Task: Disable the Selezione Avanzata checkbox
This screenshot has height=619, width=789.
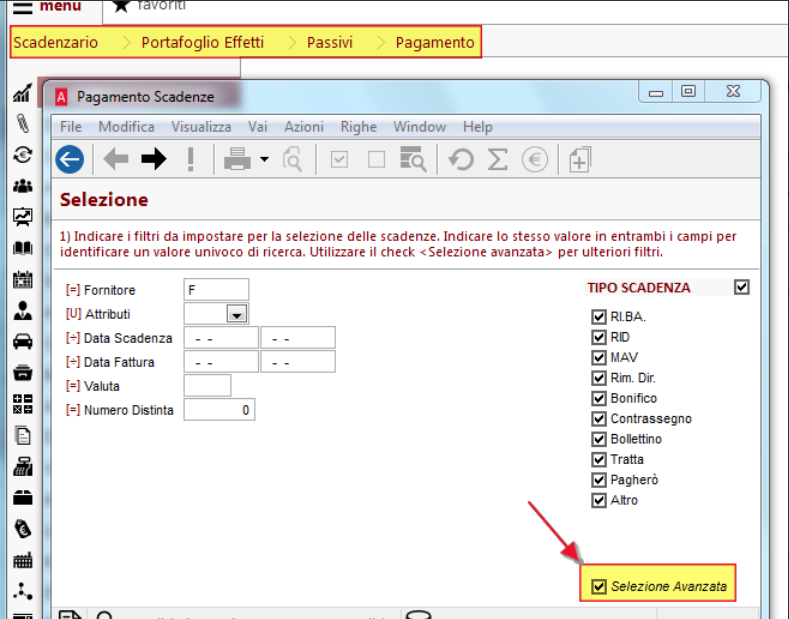Action: coord(598,587)
